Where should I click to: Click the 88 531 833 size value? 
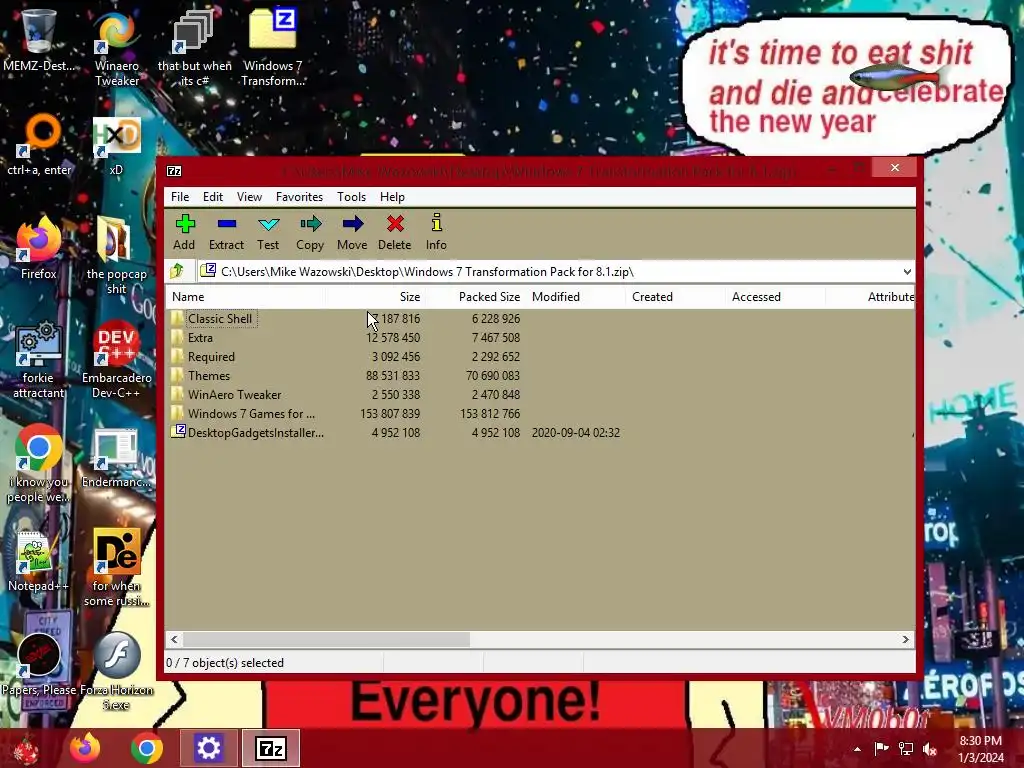pos(392,376)
